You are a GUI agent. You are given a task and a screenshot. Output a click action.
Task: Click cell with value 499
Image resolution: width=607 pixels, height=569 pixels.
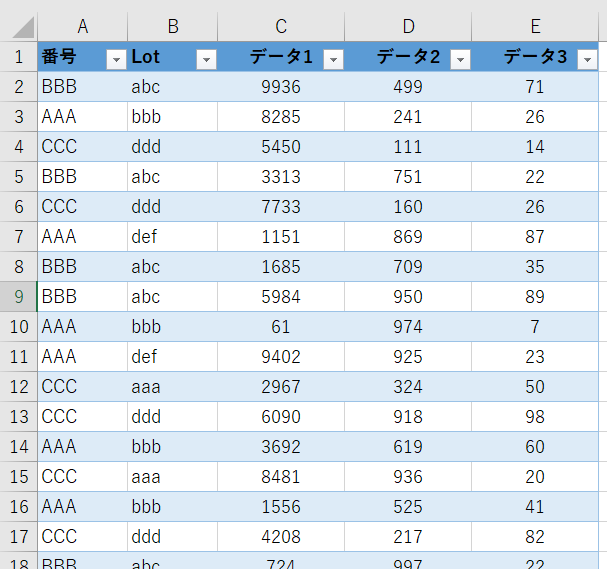(408, 87)
